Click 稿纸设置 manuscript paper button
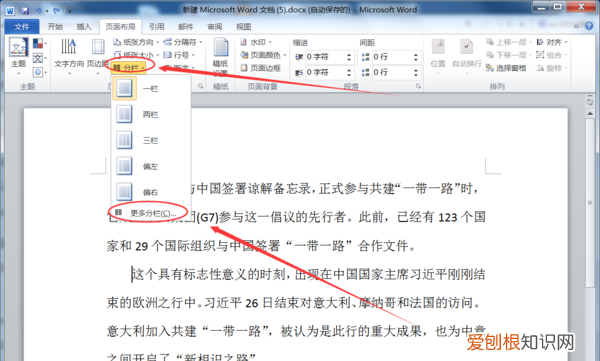This screenshot has width=600, height=361. [x=220, y=57]
